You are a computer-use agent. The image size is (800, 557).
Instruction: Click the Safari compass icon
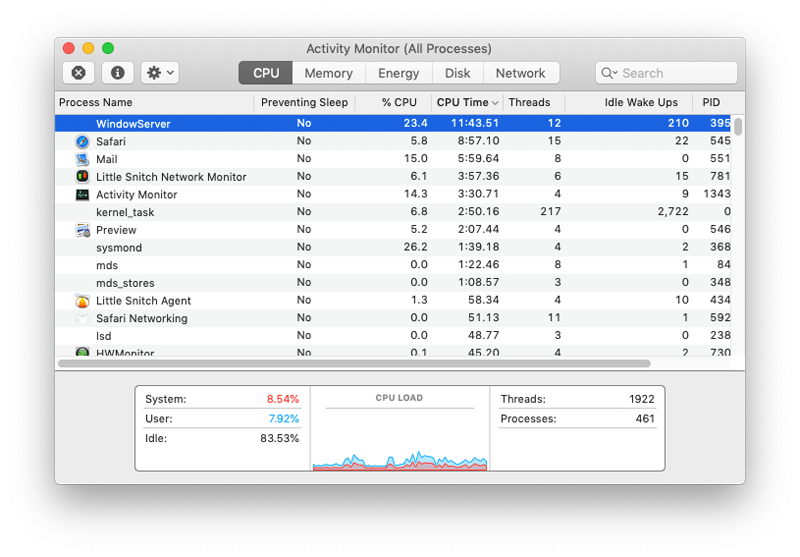[x=82, y=141]
